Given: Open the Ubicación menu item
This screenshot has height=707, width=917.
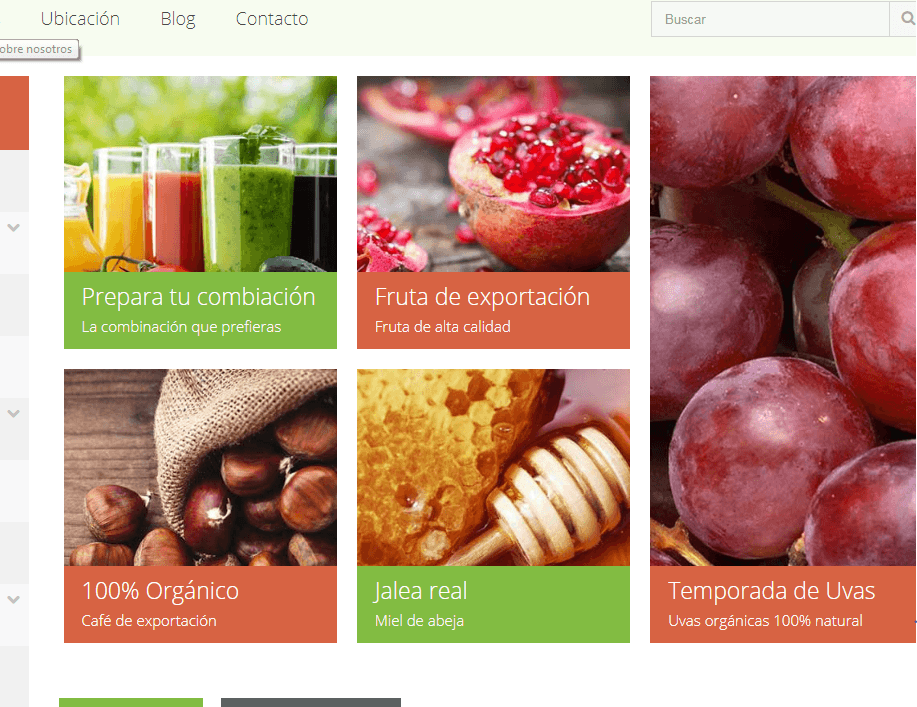Looking at the screenshot, I should click(80, 19).
